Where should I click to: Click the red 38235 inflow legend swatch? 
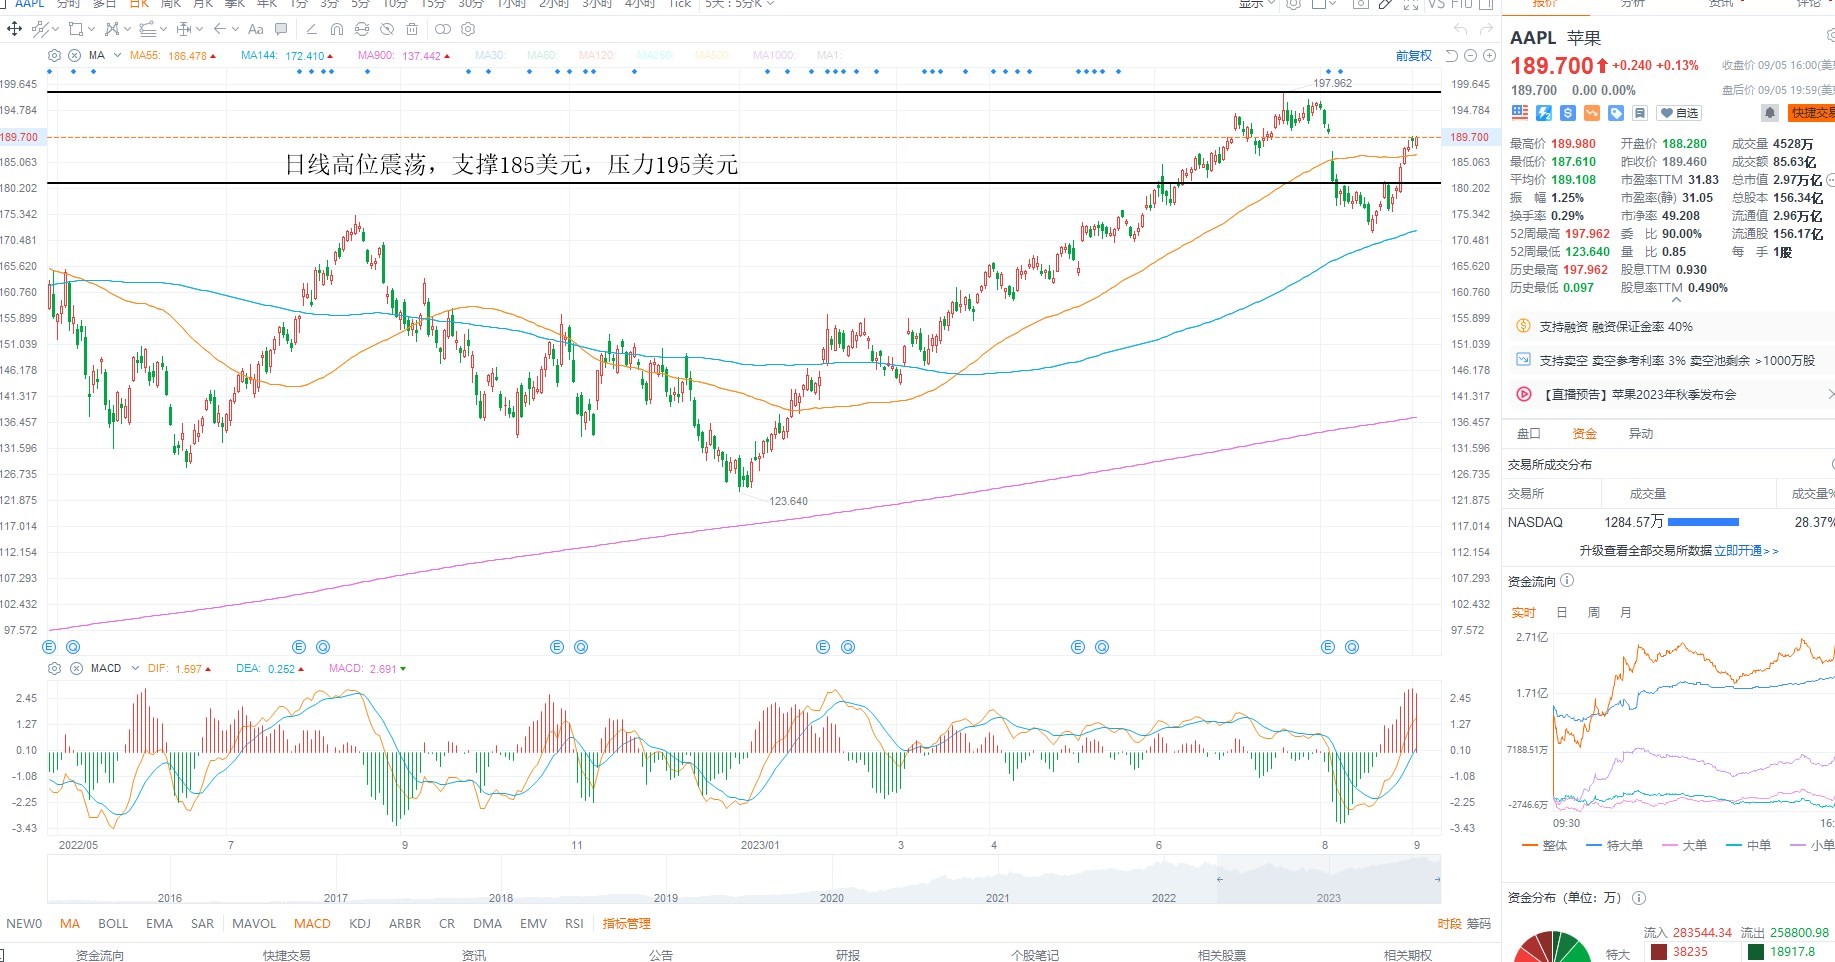point(1659,952)
